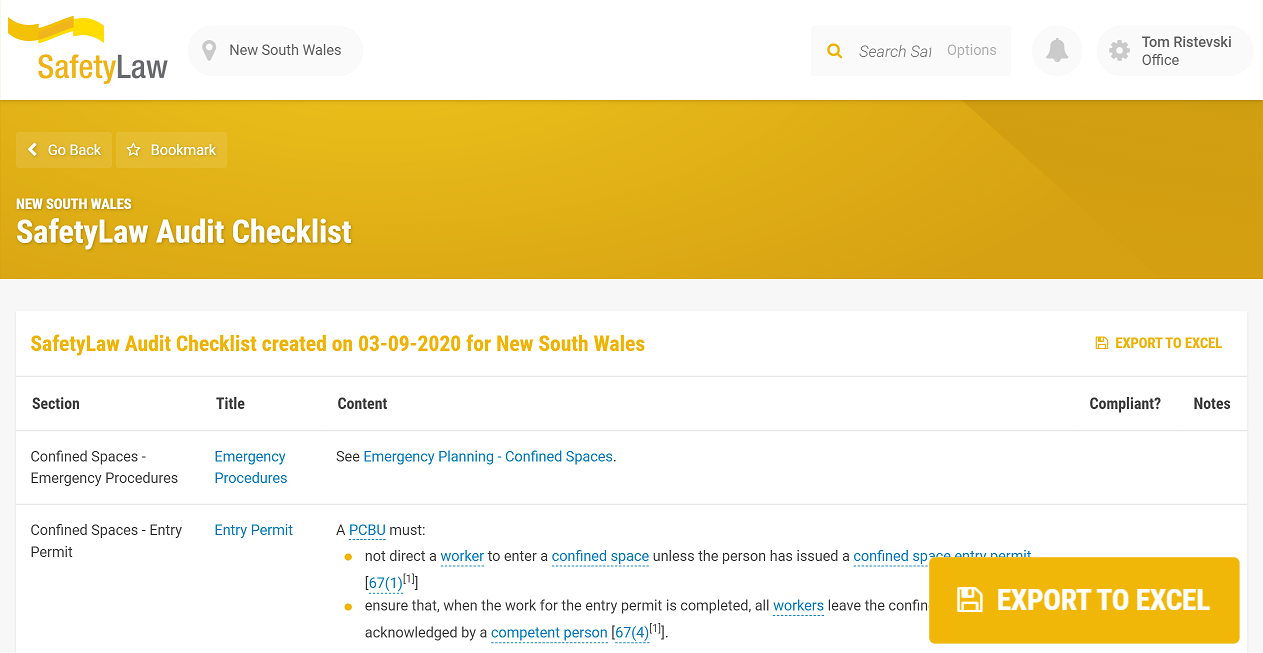Click the back chevron arrow icon
The width and height of the screenshot is (1263, 653).
(32, 150)
